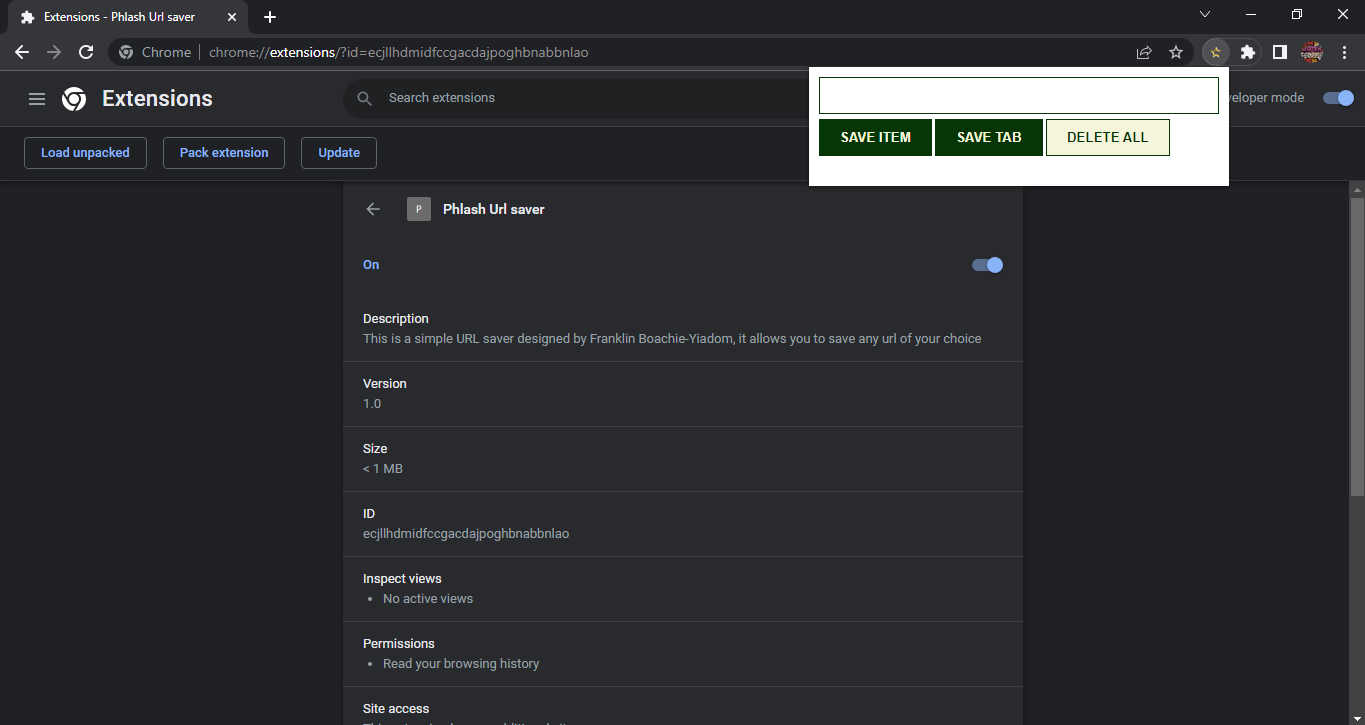Click the extension ID text ecjllhdmidfccgacdajpoghbnabbnlao

pyautogui.click(x=466, y=534)
